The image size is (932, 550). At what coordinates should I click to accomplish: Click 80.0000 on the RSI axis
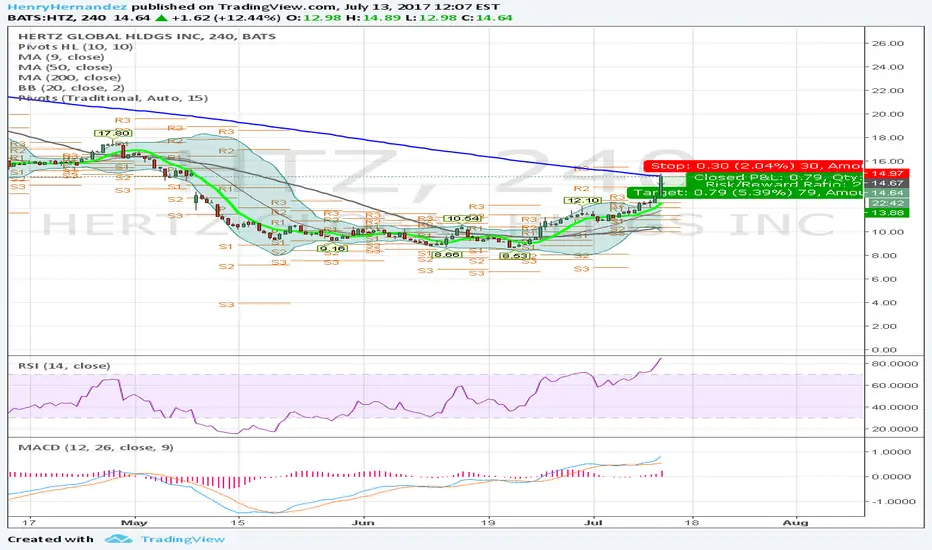895,363
